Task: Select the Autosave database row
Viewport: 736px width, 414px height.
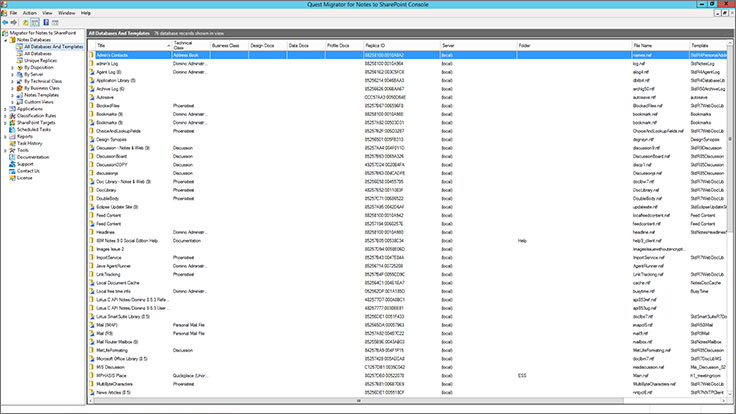Action: [x=407, y=97]
